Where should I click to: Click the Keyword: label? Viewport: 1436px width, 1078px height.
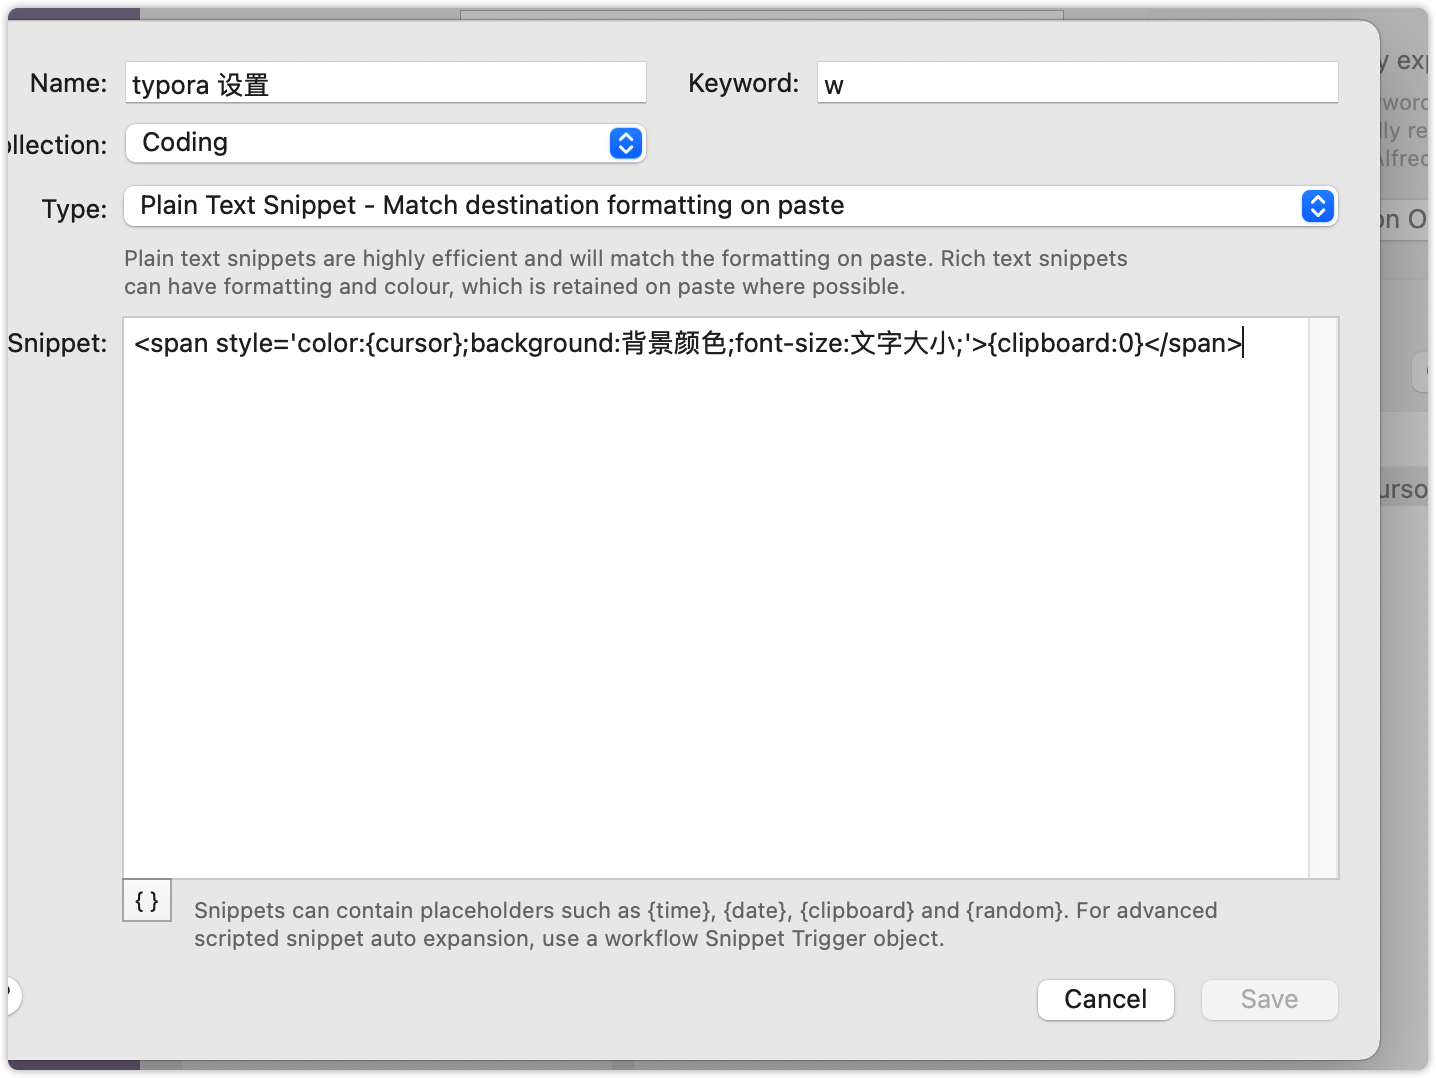(x=743, y=83)
